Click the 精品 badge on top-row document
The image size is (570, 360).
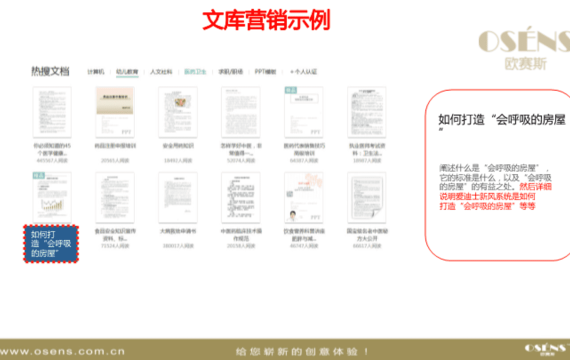click(x=291, y=90)
